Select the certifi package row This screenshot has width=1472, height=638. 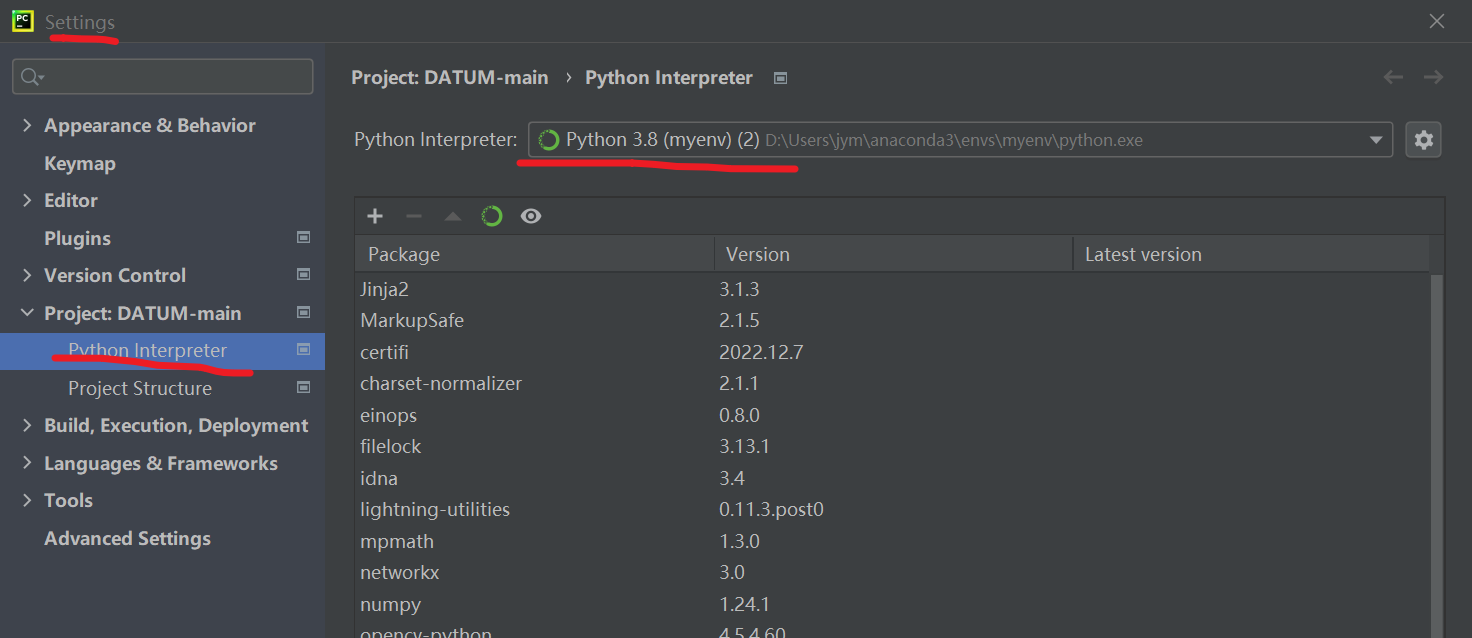pos(892,352)
